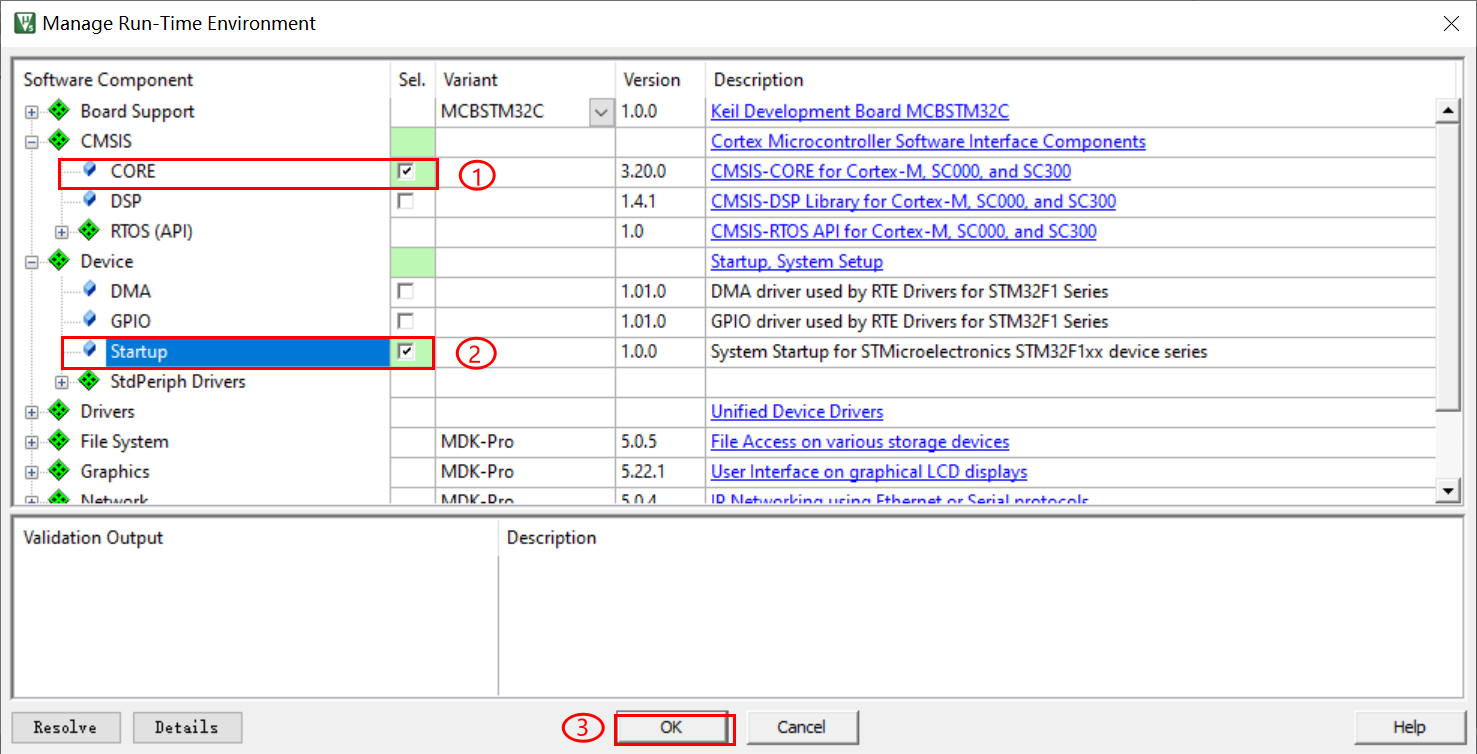Click the blue gem icon beside Startup
Image resolution: width=1477 pixels, height=754 pixels.
[x=90, y=351]
